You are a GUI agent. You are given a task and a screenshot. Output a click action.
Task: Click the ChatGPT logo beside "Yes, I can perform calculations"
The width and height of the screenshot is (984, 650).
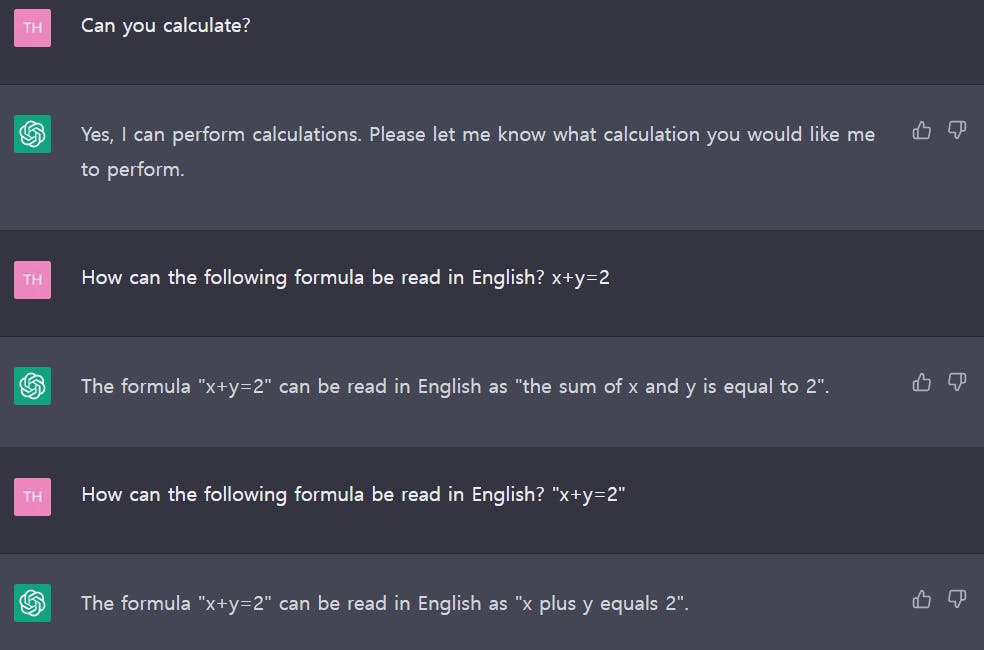pos(33,134)
